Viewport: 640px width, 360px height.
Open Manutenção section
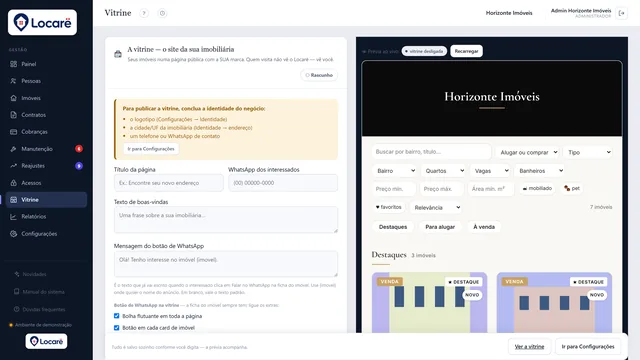point(46,149)
